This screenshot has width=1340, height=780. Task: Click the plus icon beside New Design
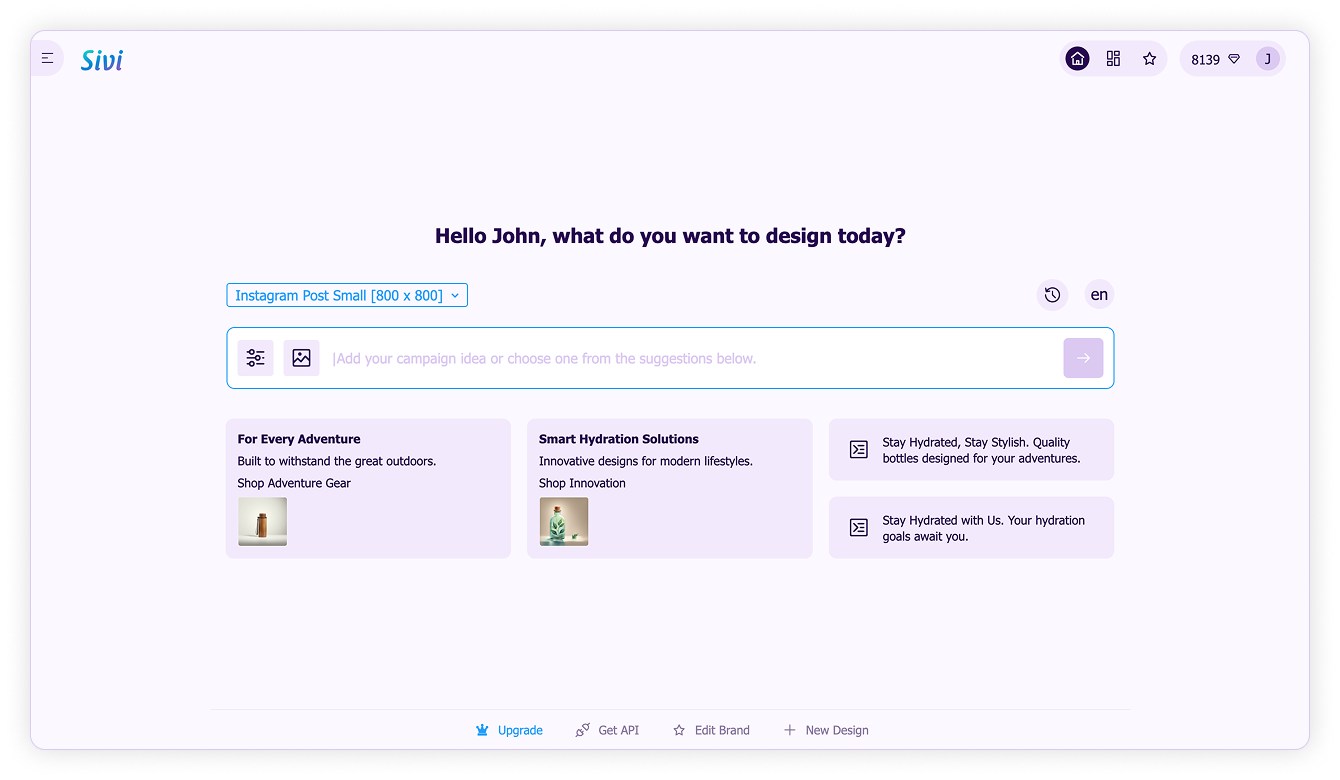pos(789,730)
